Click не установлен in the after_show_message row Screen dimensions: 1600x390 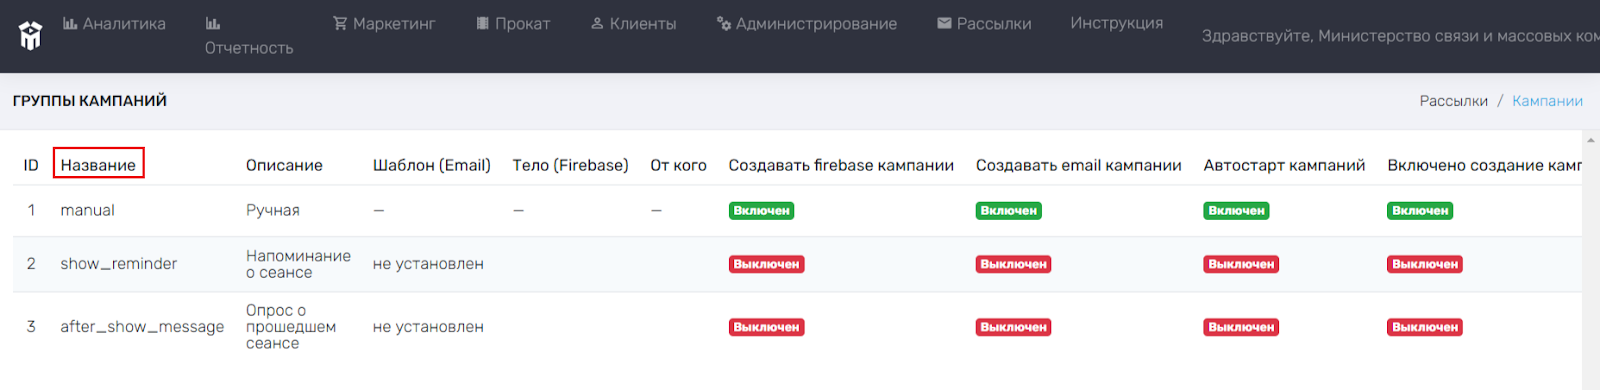pos(428,327)
